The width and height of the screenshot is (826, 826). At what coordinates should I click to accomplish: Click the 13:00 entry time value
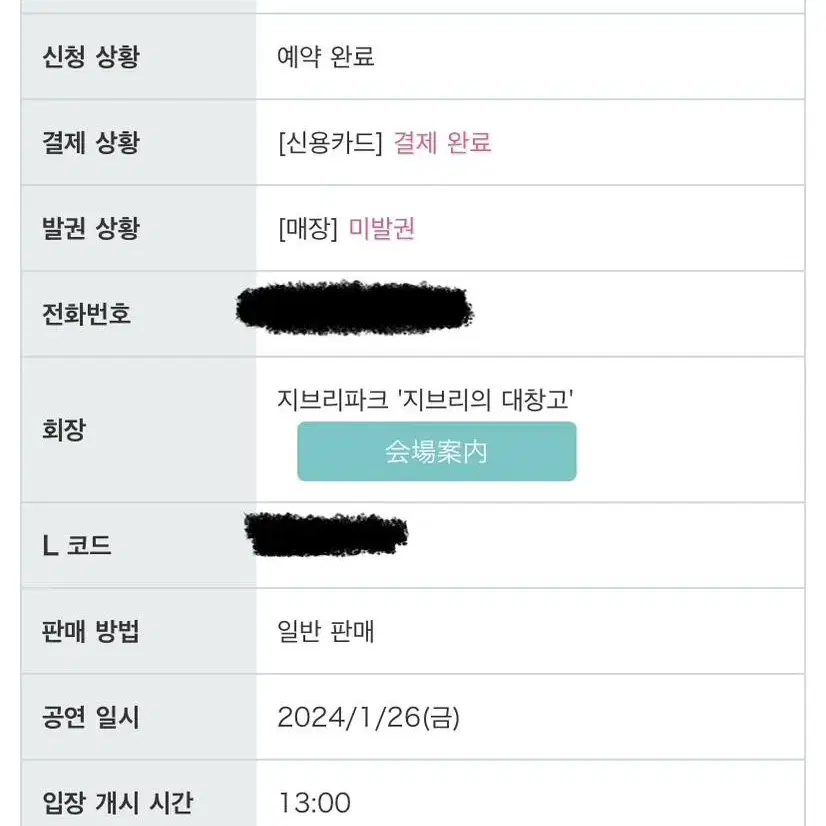pos(314,803)
